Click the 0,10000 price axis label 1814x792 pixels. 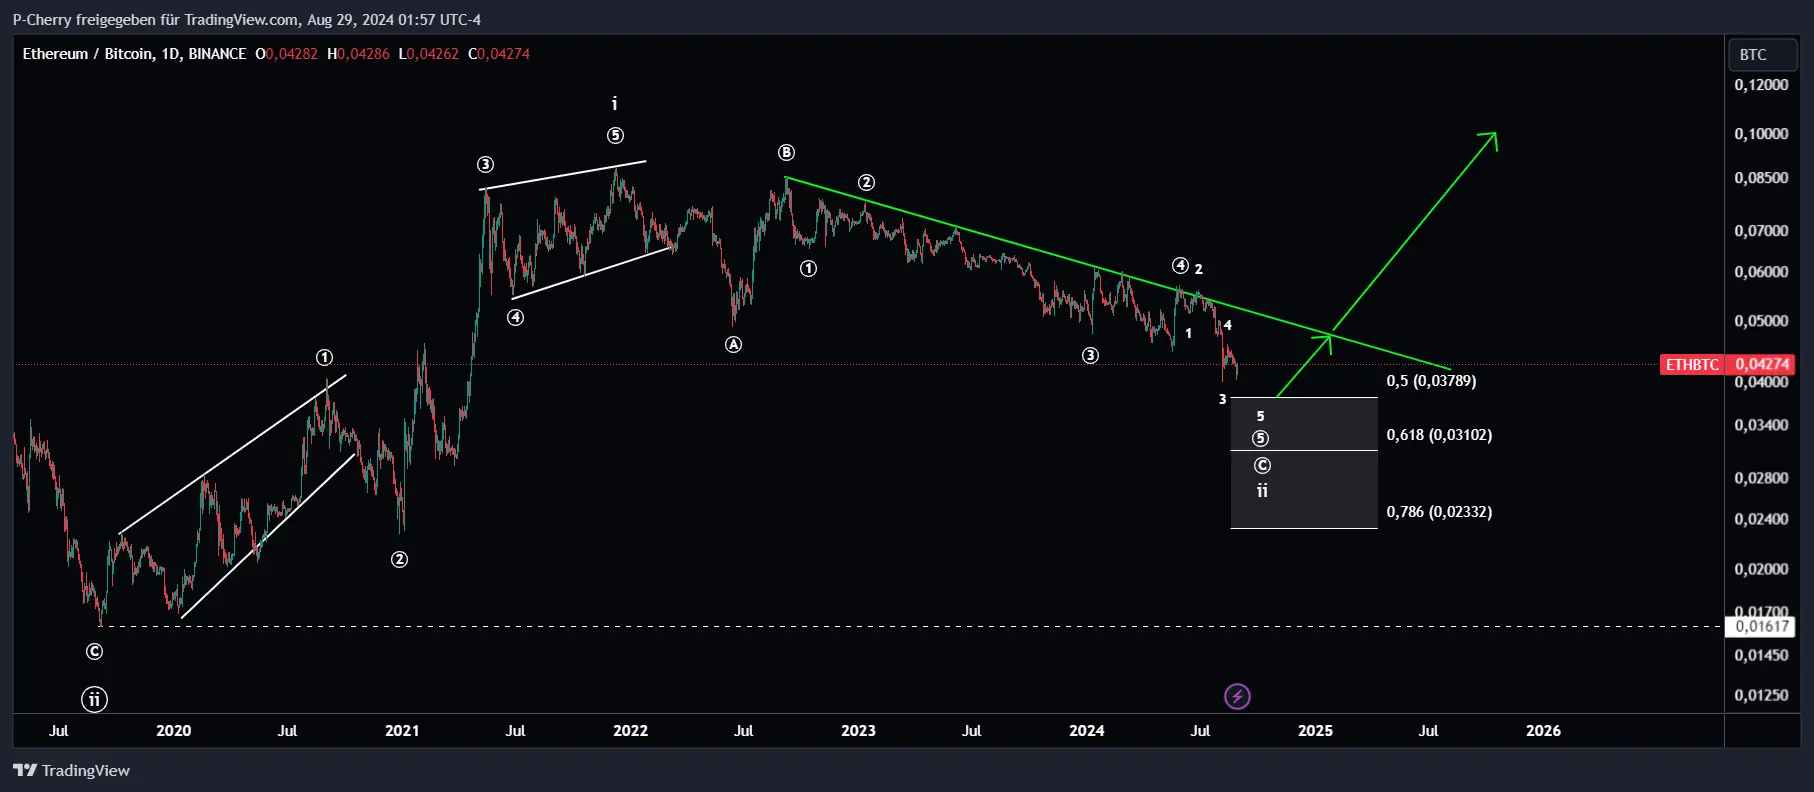click(1761, 134)
